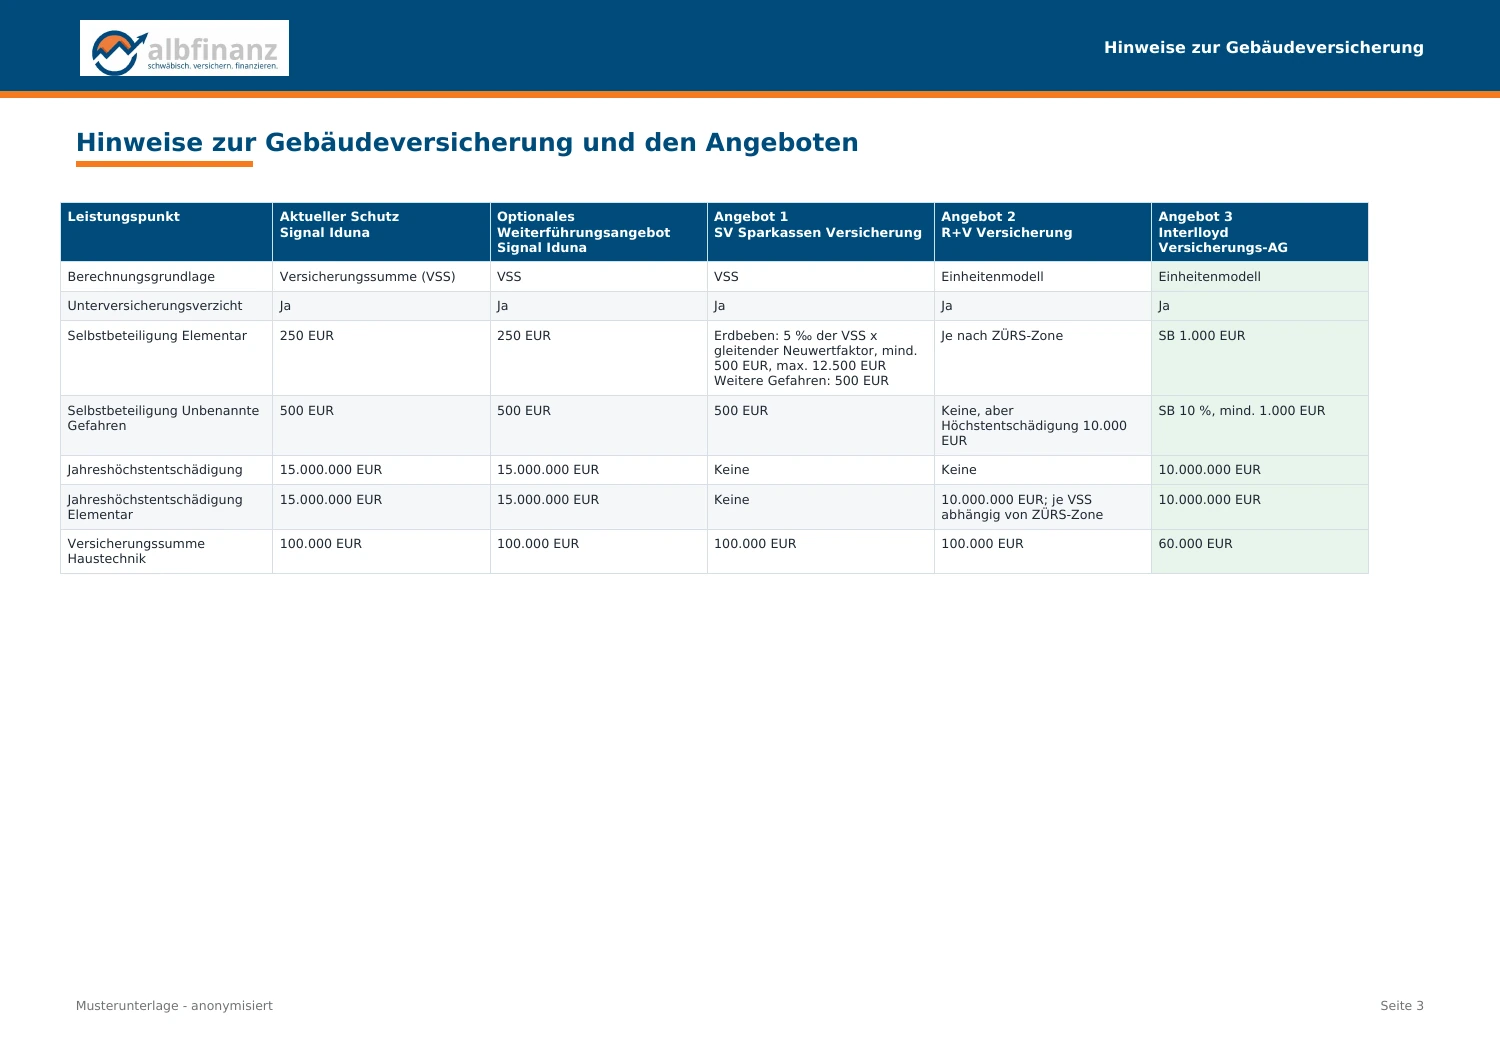1500x1061 pixels.
Task: Click the page heading 'Hinweise zur Gebäudeversicherung und den Angeboten'
Action: (467, 142)
